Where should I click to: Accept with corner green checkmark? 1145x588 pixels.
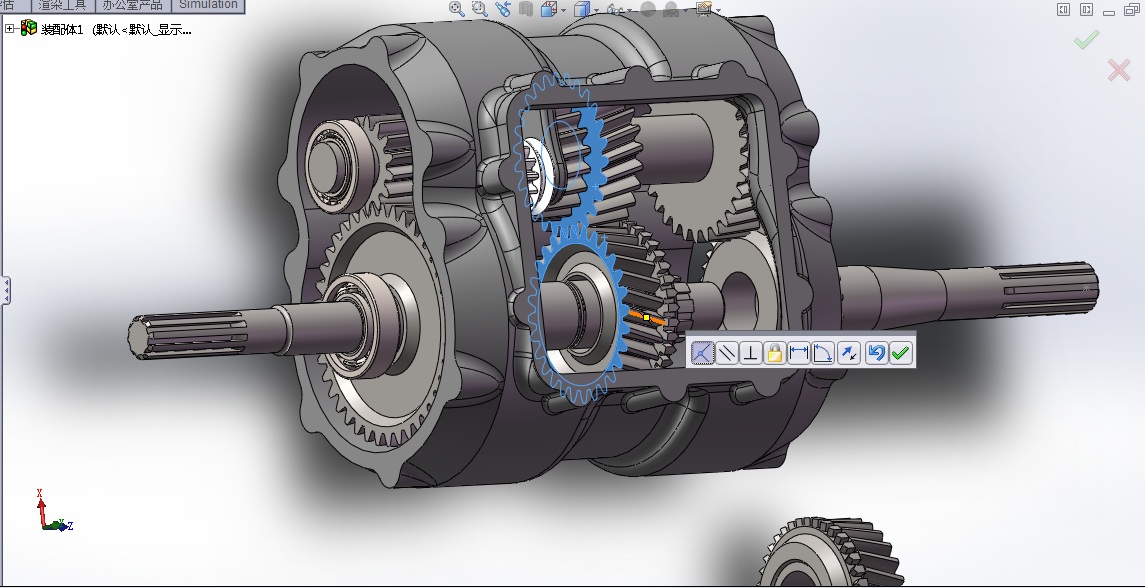pos(1086,40)
